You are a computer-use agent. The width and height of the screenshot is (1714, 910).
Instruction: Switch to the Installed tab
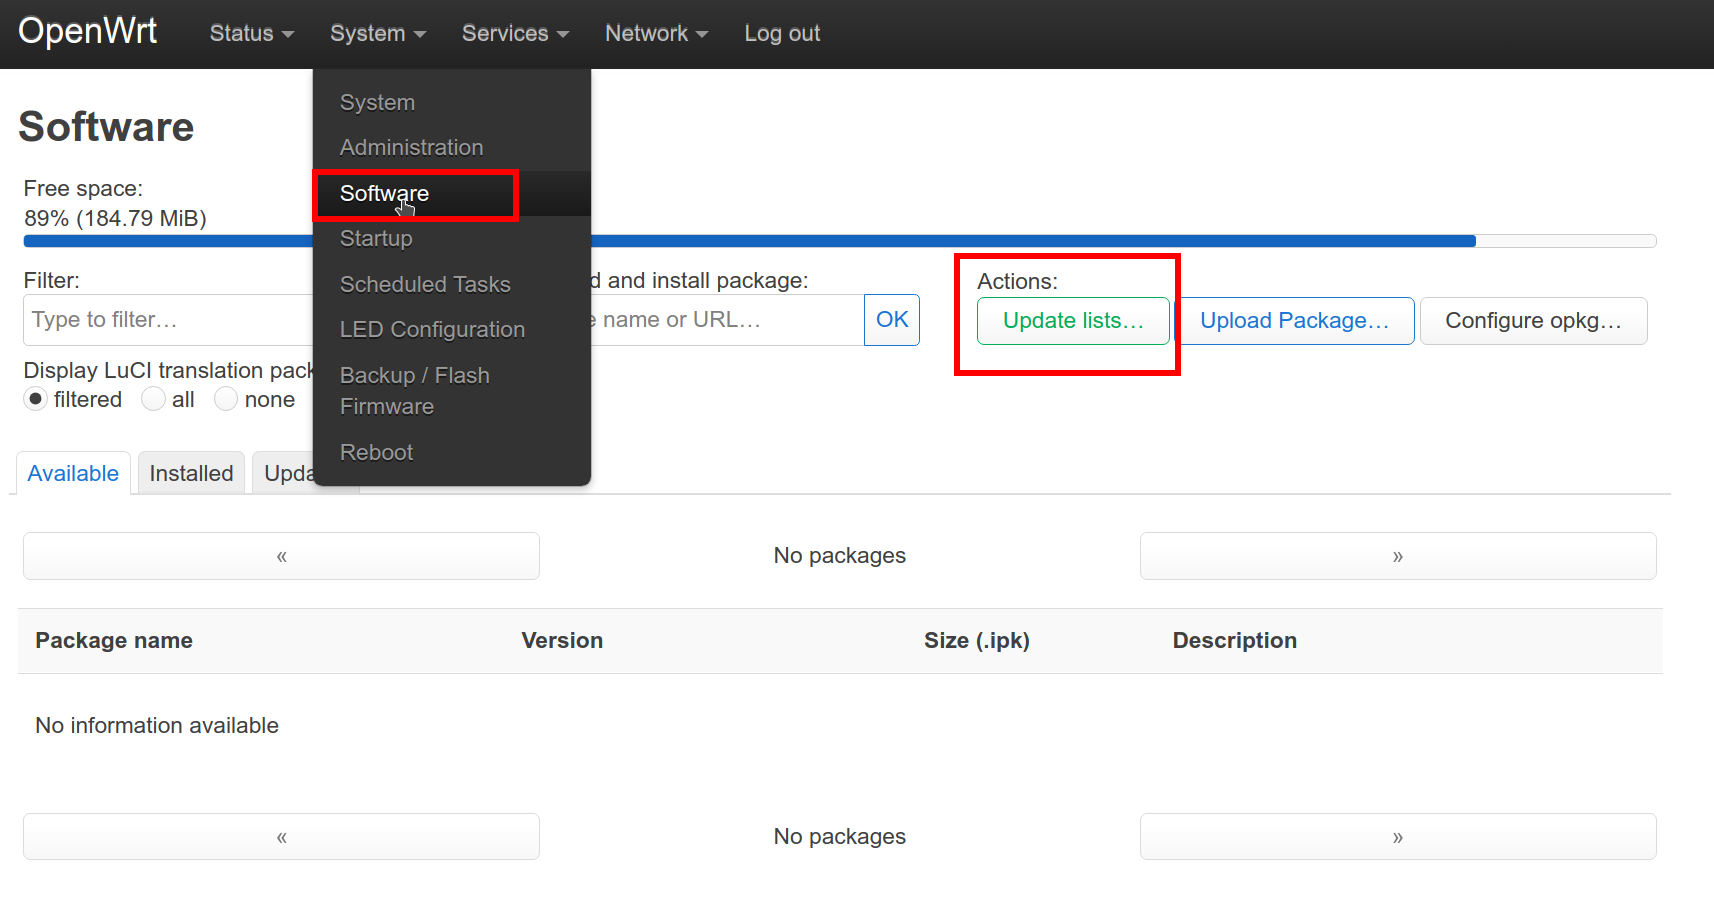pyautogui.click(x=191, y=474)
